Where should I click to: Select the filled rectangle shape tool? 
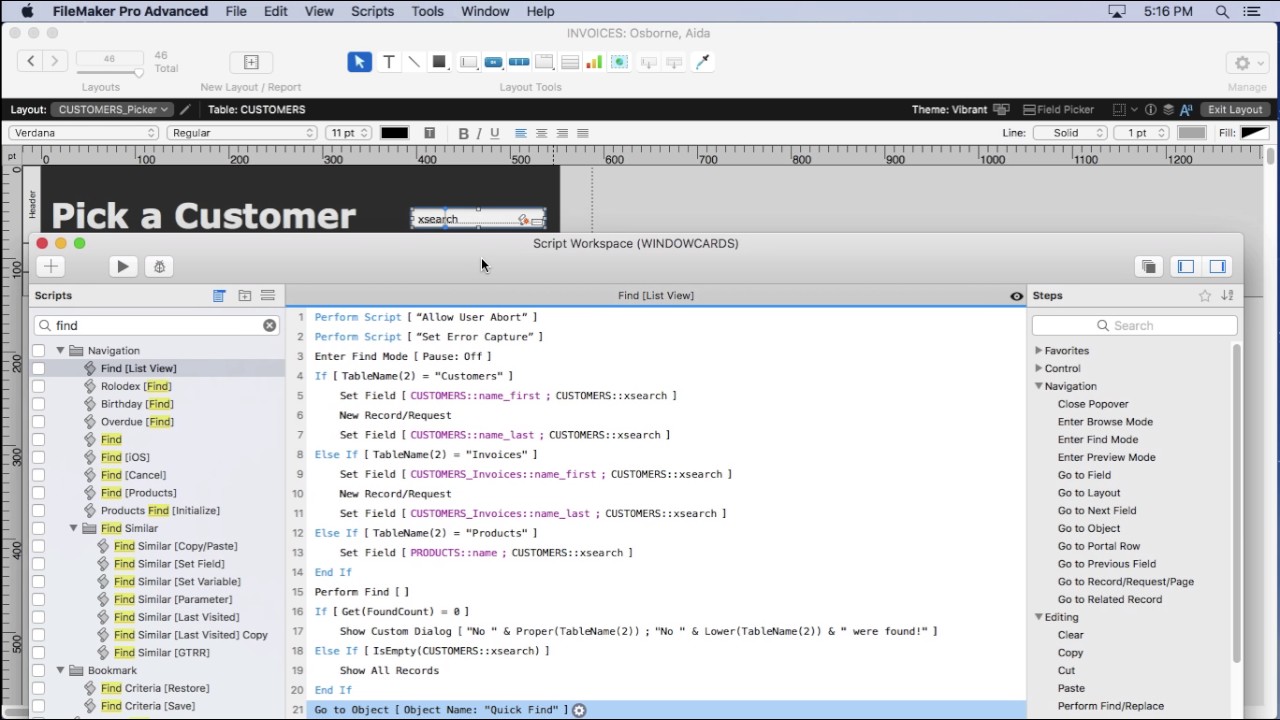pyautogui.click(x=438, y=62)
